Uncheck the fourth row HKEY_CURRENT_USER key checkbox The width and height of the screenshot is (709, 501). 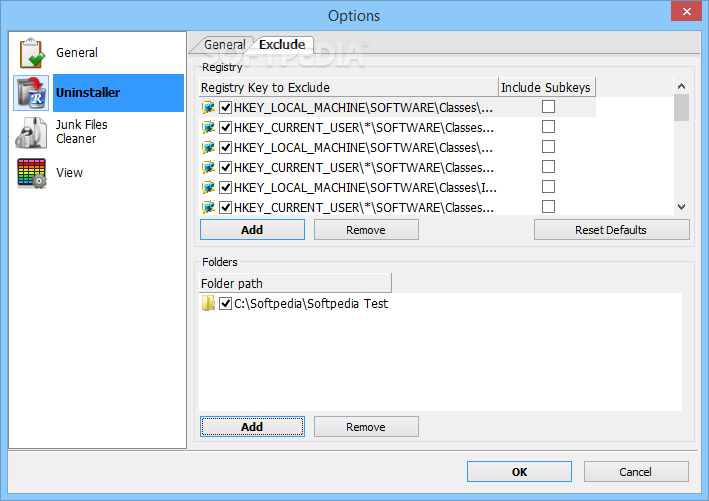click(x=225, y=167)
